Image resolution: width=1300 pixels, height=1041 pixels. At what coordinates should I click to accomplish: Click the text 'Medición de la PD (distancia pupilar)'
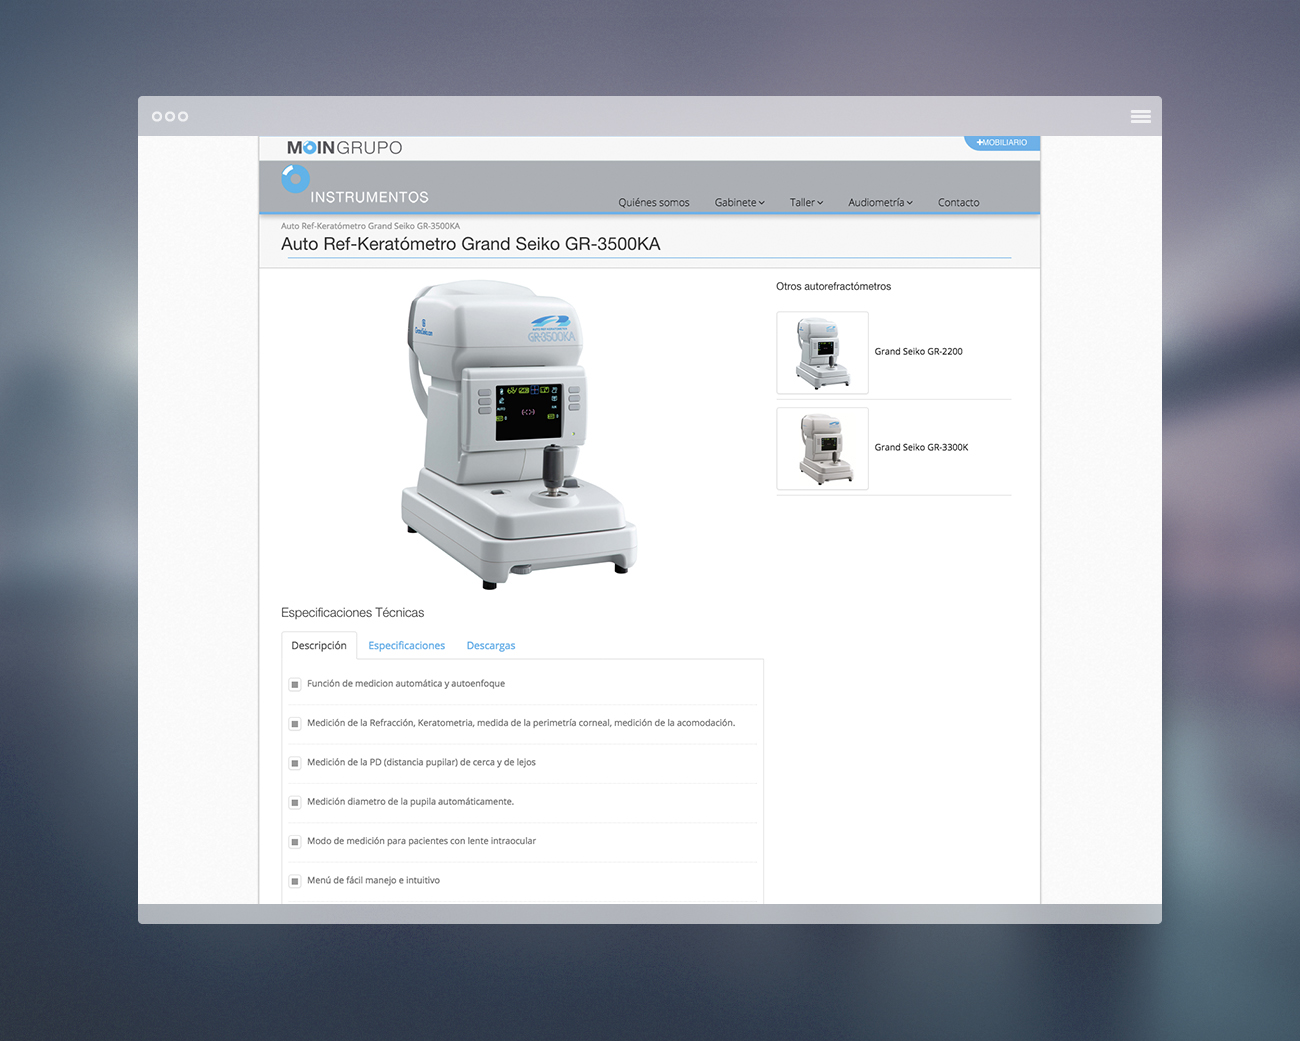pyautogui.click(x=421, y=763)
